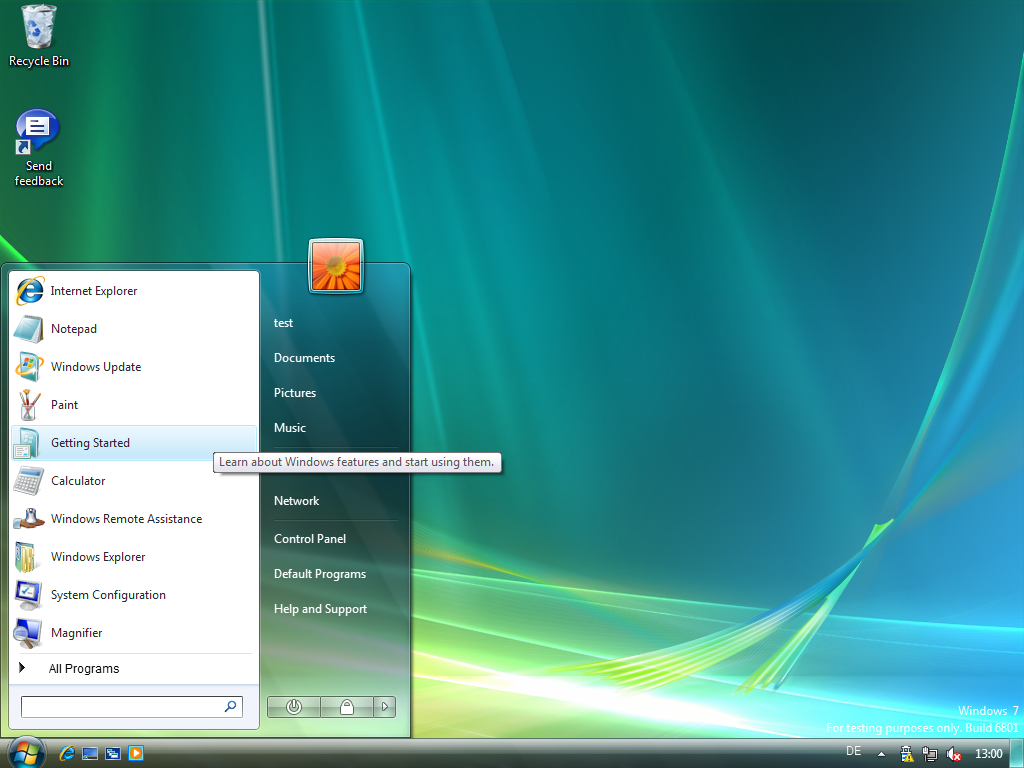
Task: Expand All Programs in the Start menu
Action: [x=135, y=668]
